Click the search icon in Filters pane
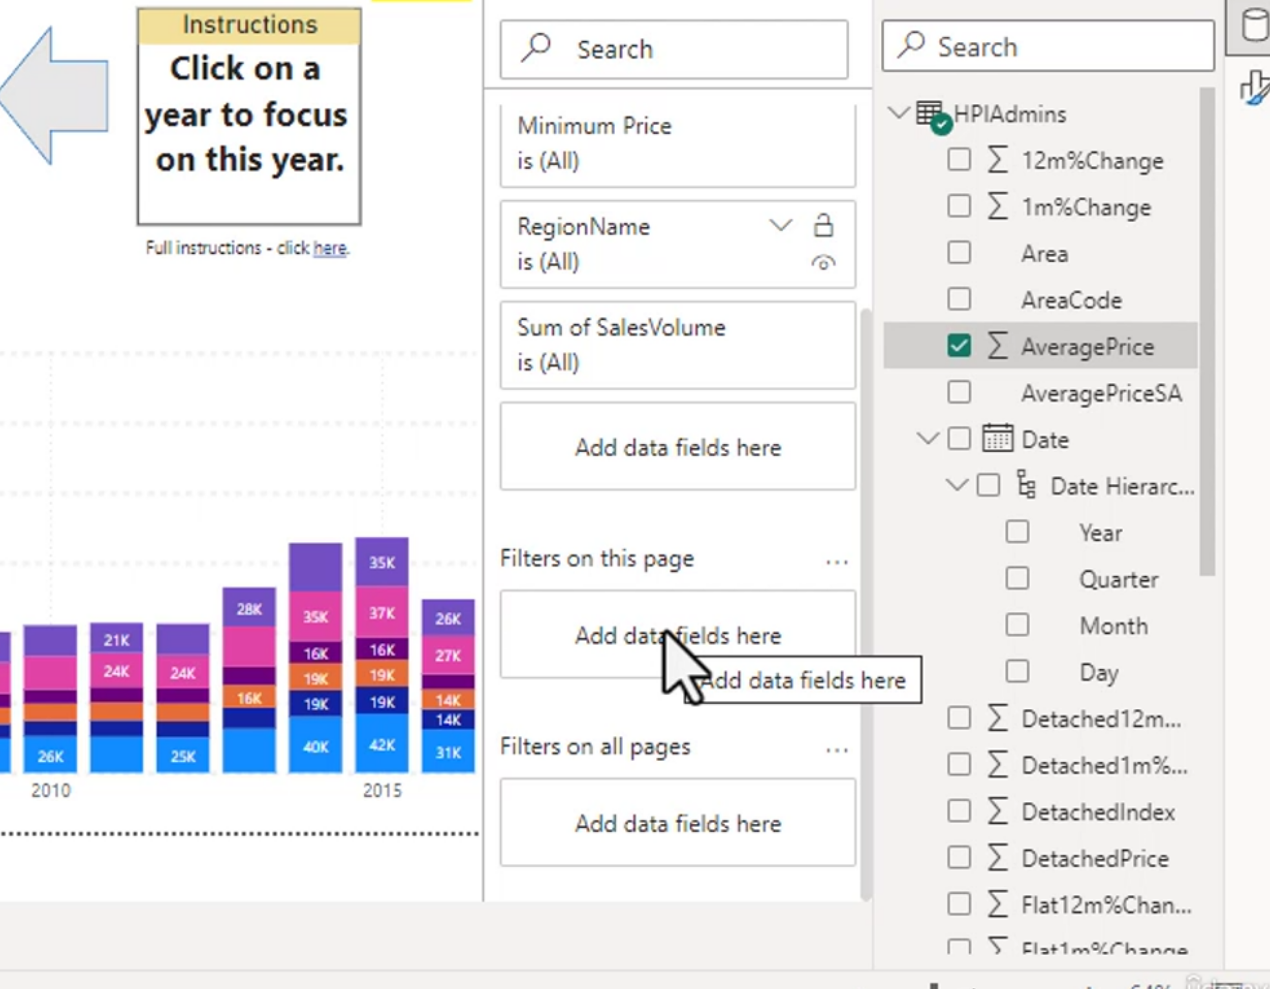The width and height of the screenshot is (1270, 989). [x=537, y=47]
